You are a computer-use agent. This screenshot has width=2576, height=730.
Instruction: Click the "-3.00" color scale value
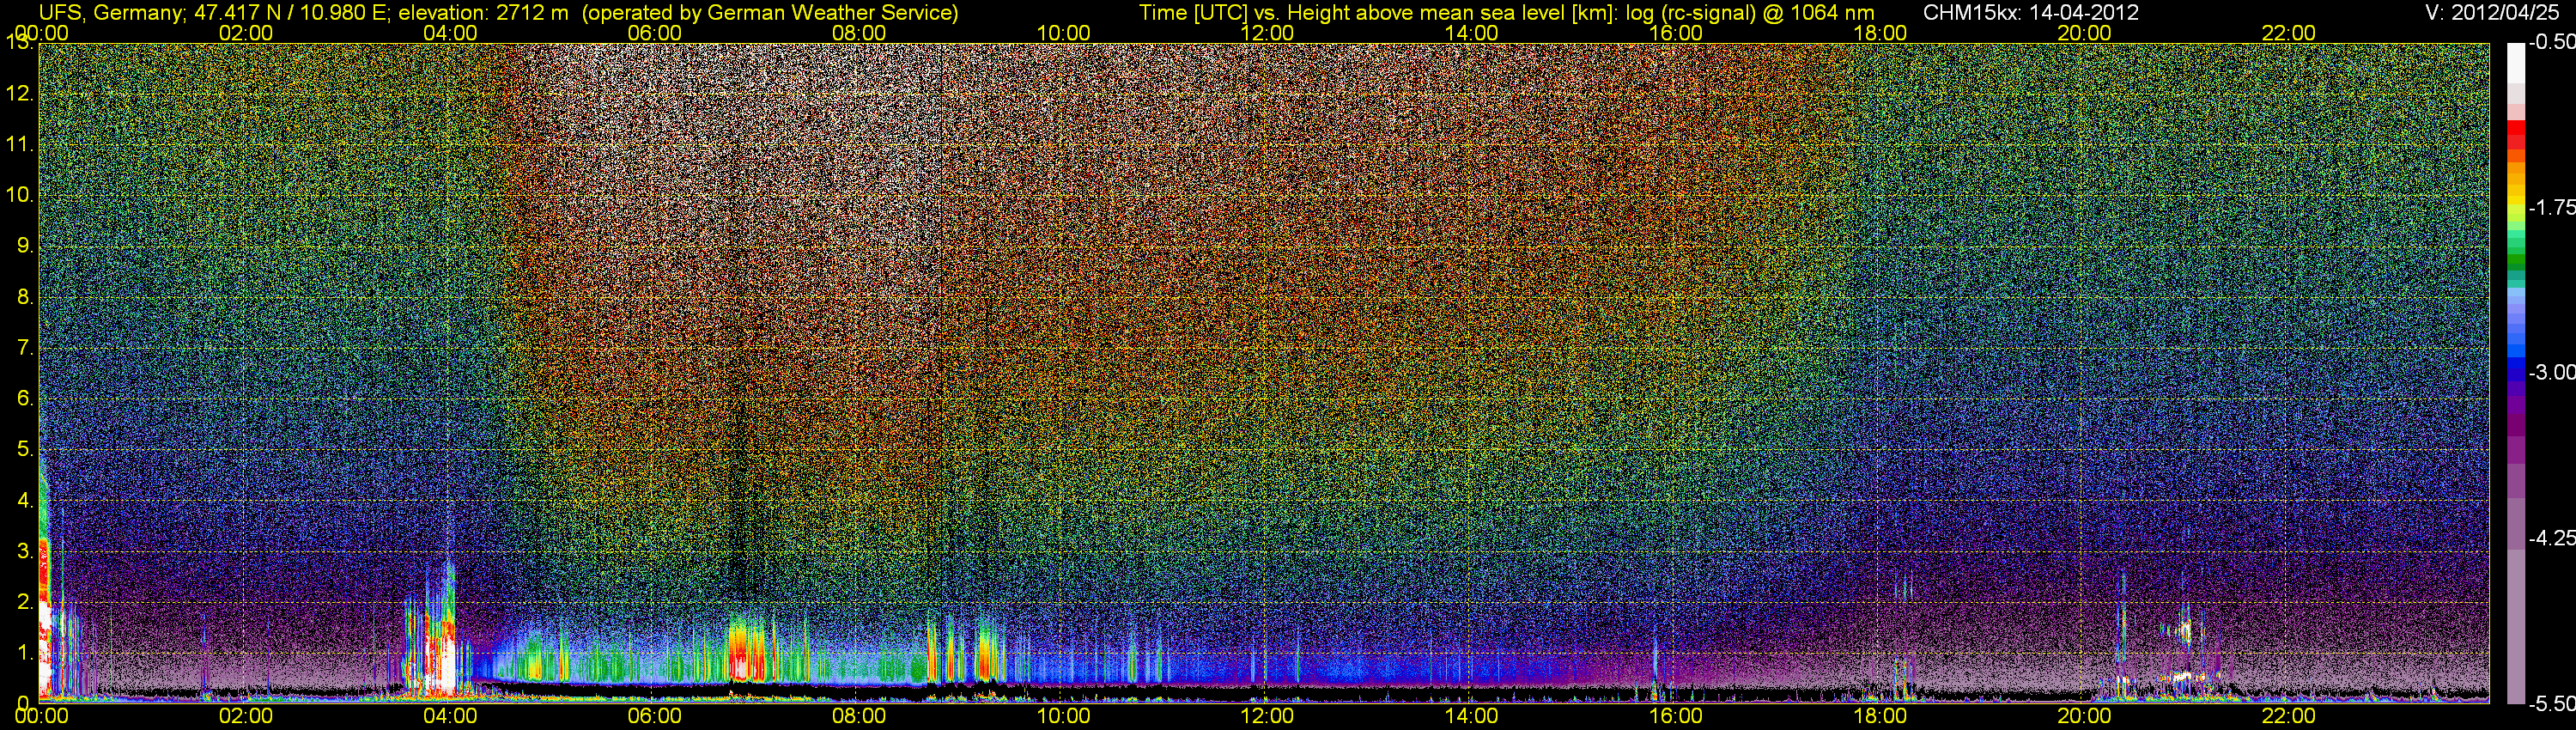pos(2552,372)
